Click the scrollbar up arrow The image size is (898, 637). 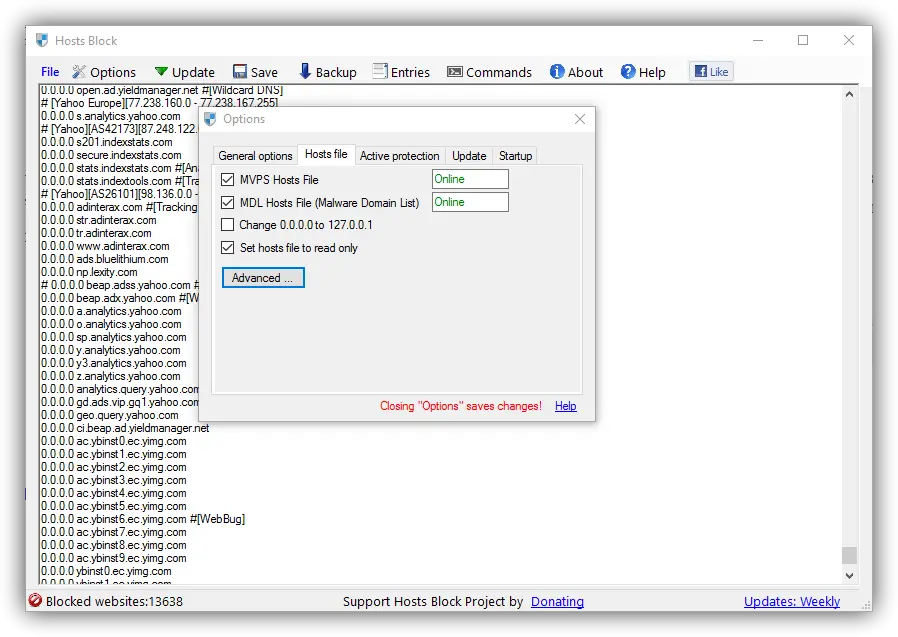[x=849, y=94]
